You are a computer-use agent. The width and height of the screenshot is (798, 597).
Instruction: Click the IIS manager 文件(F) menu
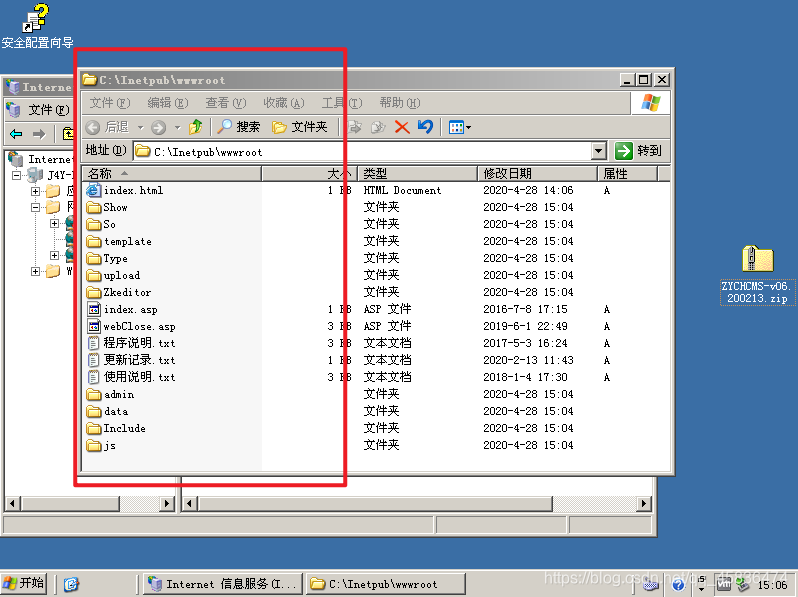coord(48,110)
